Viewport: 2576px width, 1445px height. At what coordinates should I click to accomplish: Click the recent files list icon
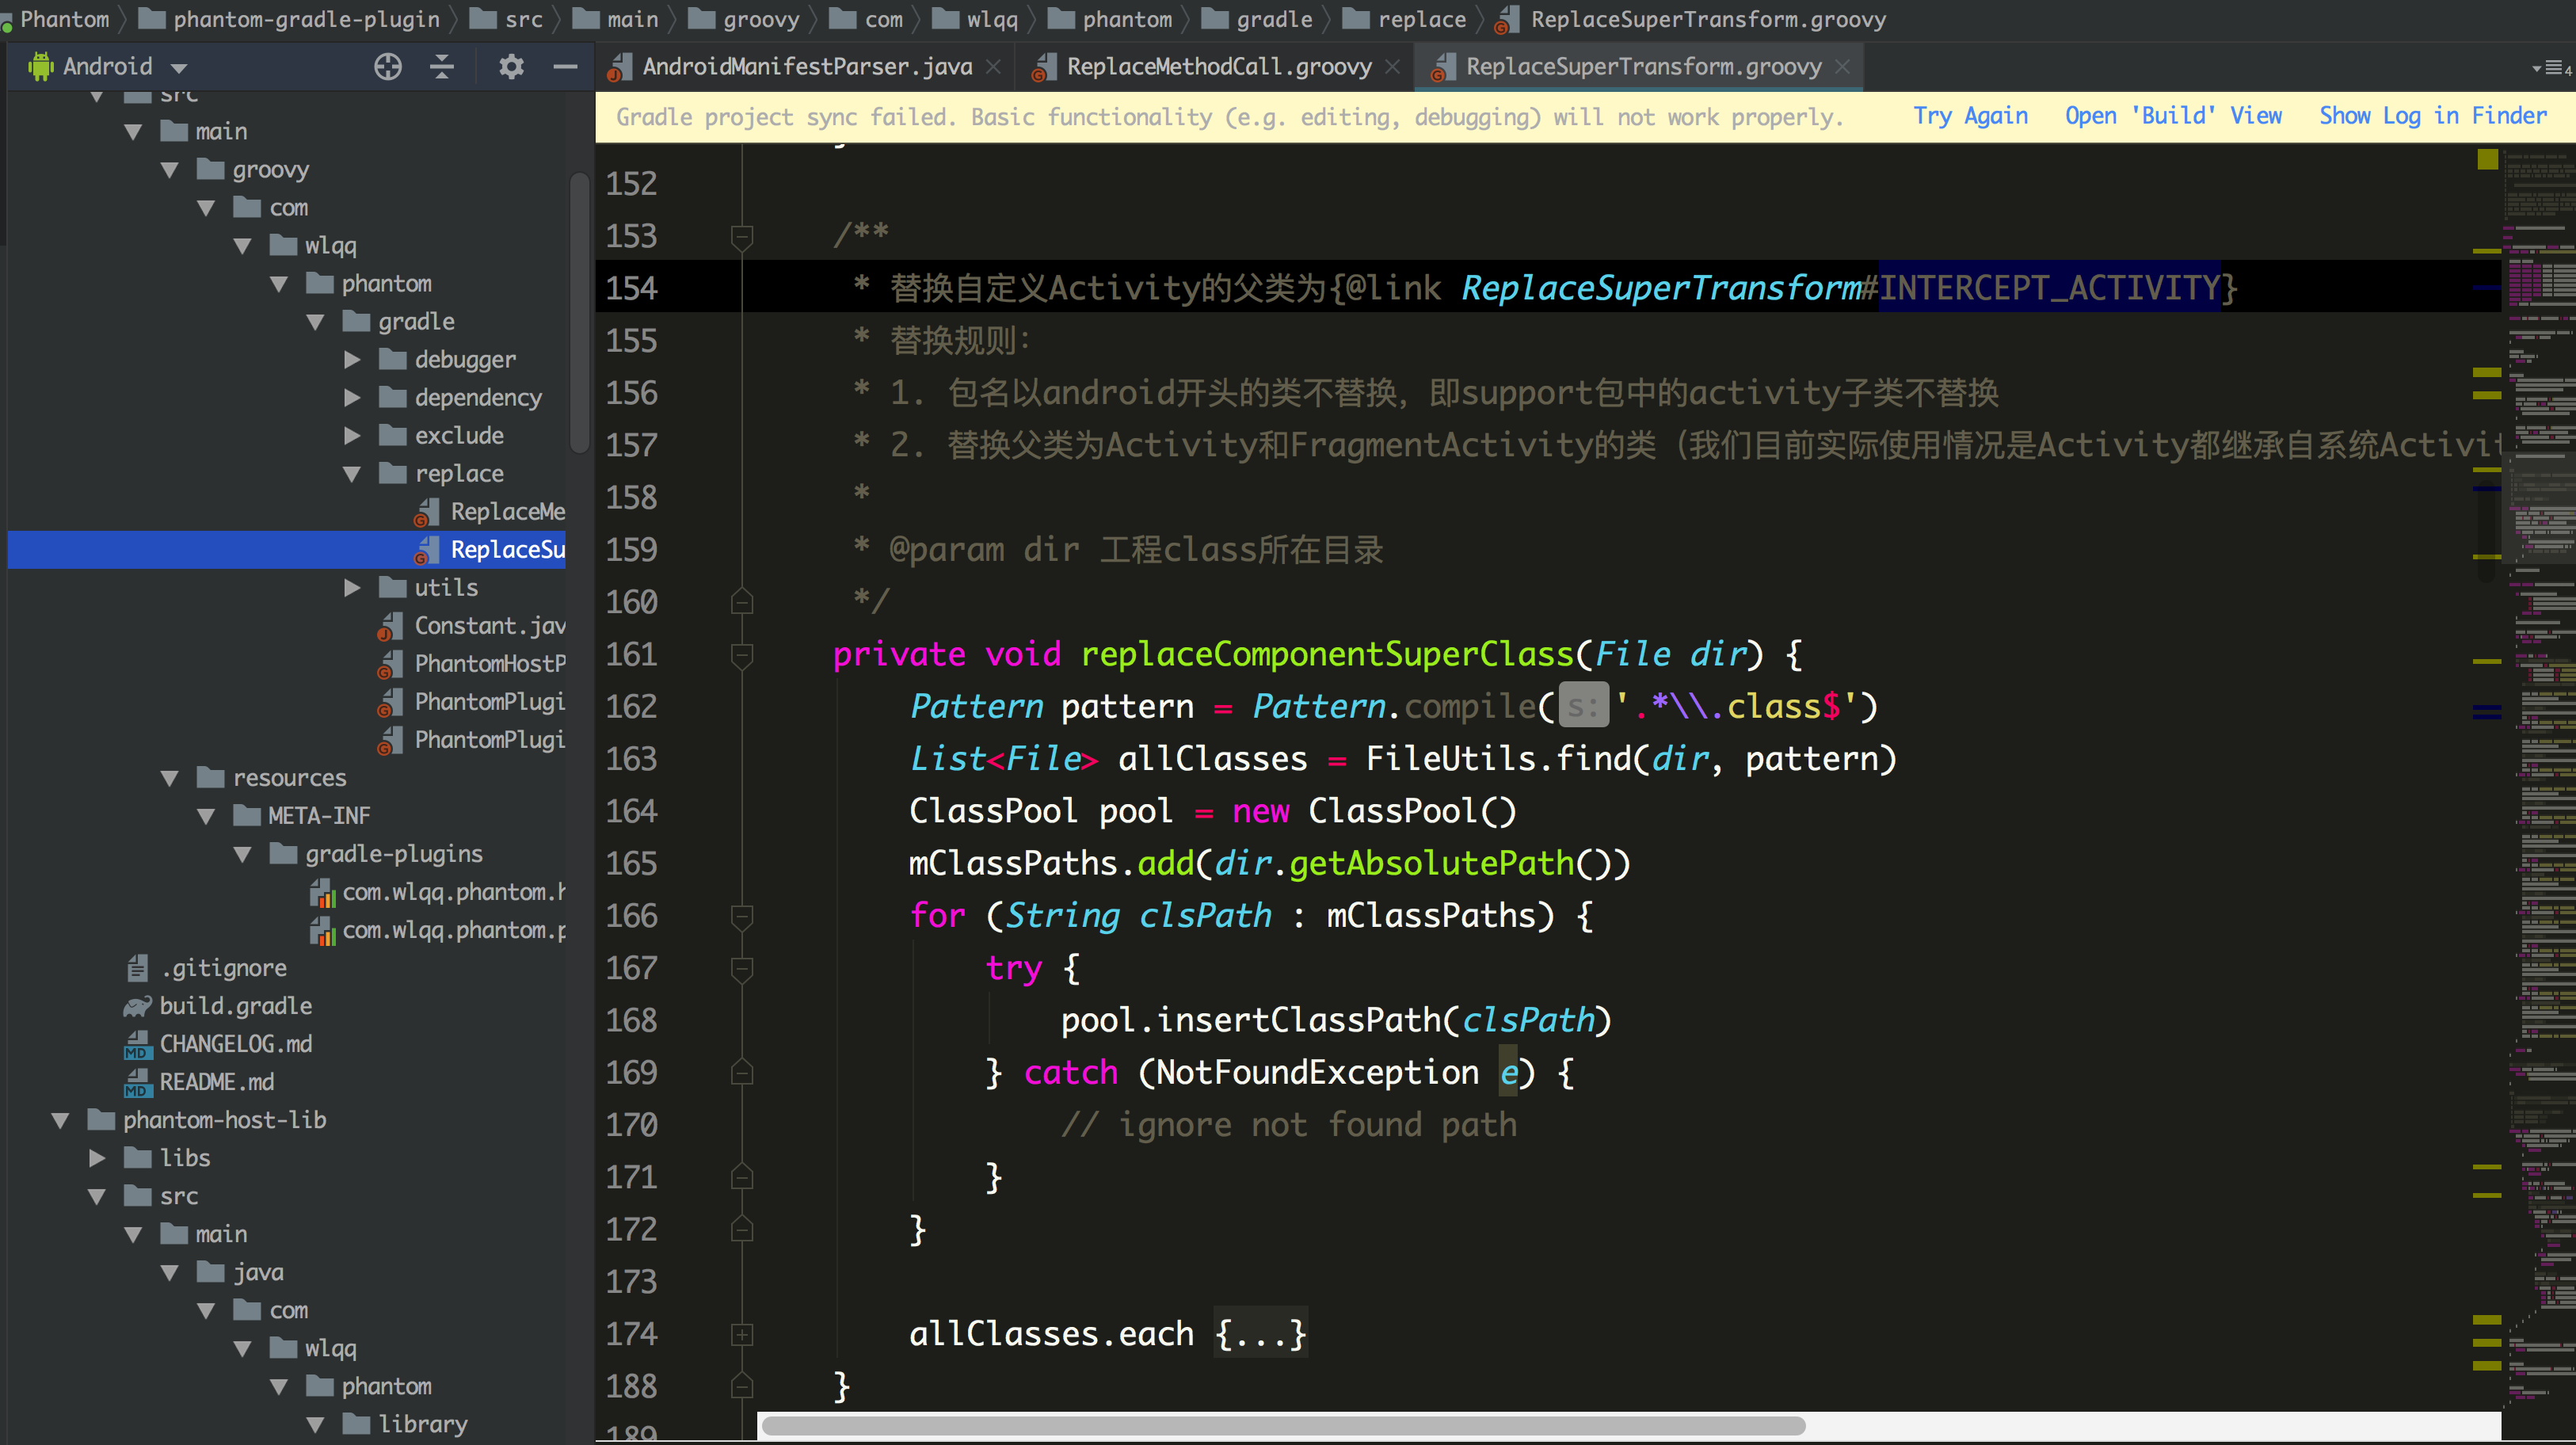2553,68
